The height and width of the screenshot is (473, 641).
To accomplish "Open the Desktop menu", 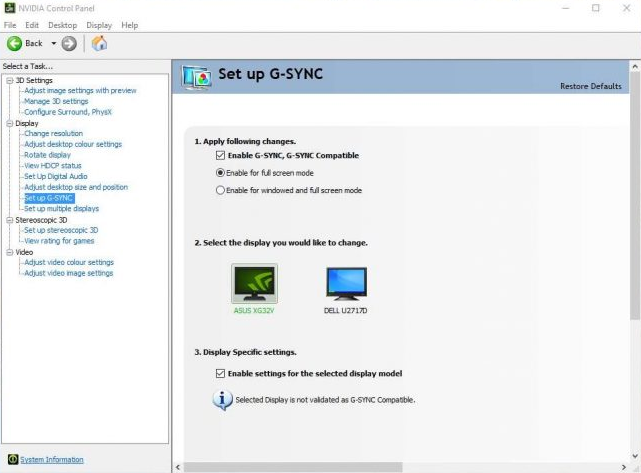I will tap(63, 25).
